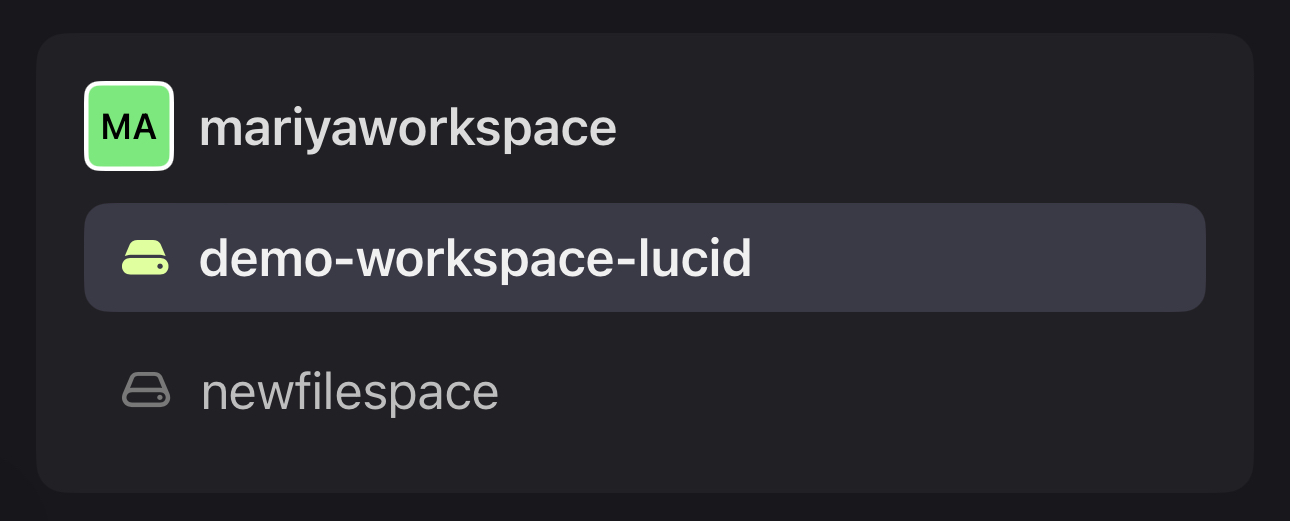The height and width of the screenshot is (521, 1290).
Task: Click the bold demo-workspace-lucid text label
Action: coord(475,258)
